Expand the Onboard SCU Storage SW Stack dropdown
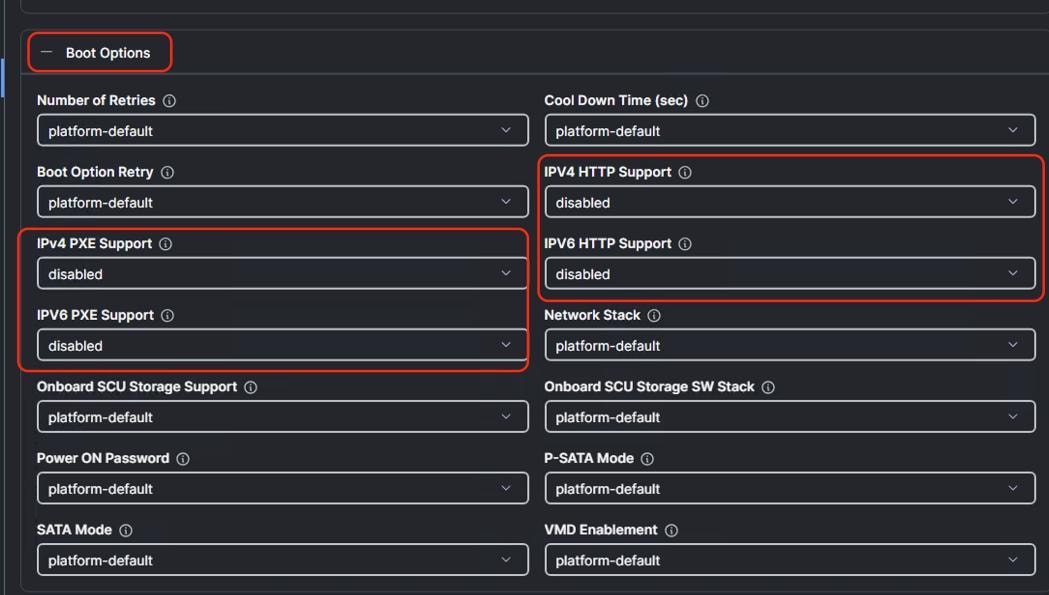The height and width of the screenshot is (595, 1049). click(789, 417)
